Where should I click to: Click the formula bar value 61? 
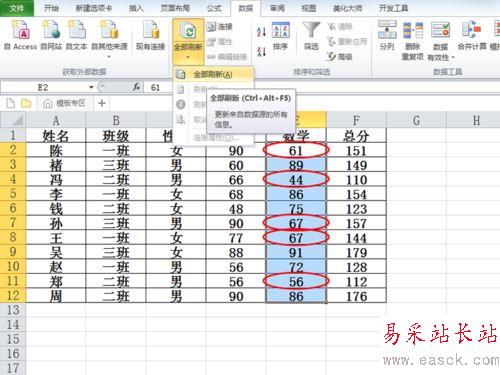click(155, 88)
